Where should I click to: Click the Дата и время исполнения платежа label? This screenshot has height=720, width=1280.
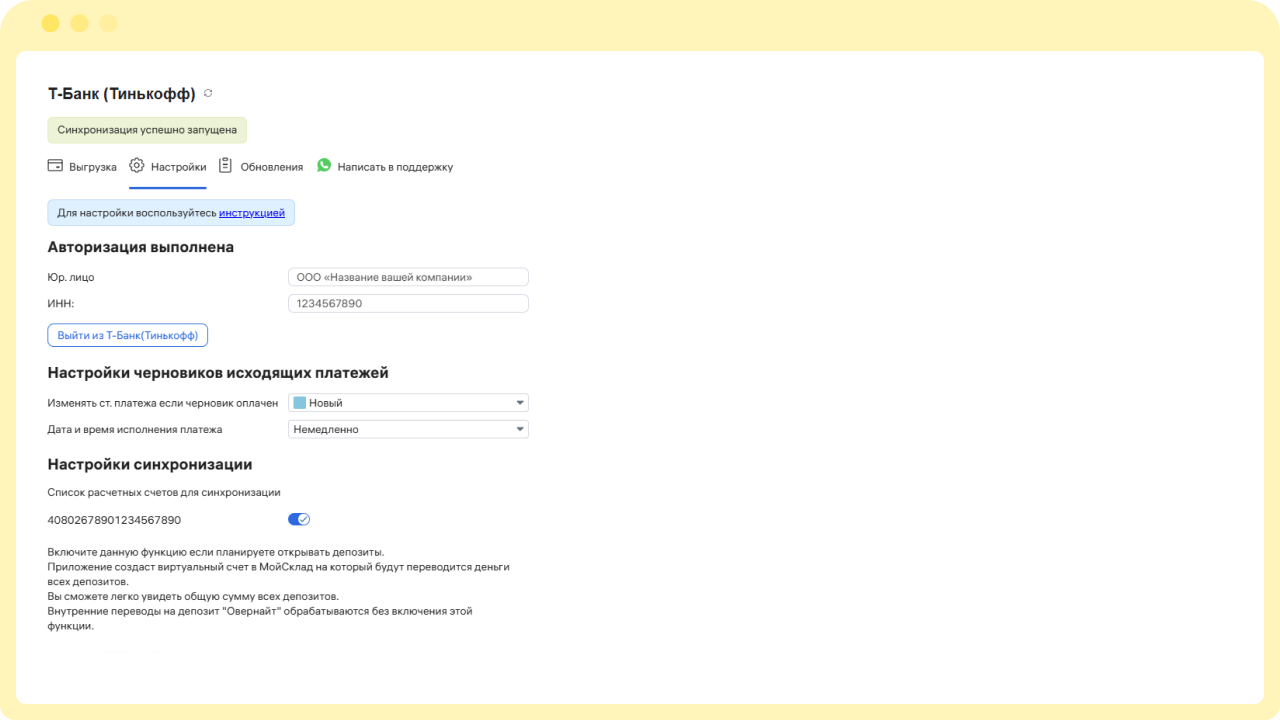click(x=135, y=429)
